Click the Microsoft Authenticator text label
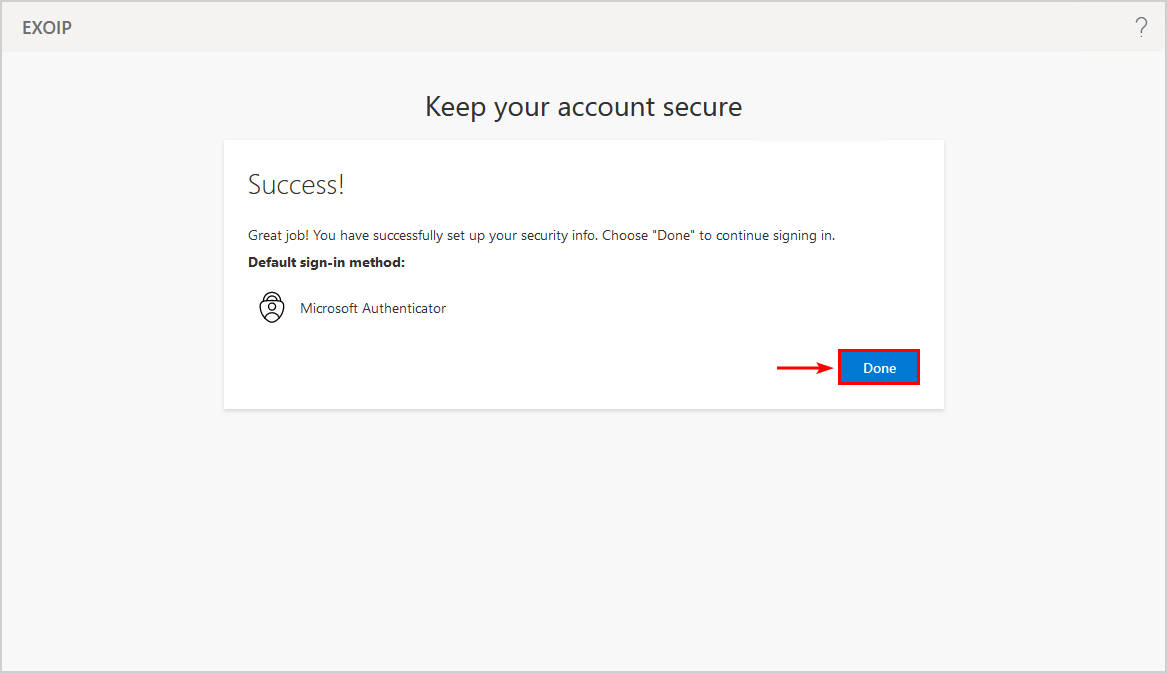This screenshot has width=1167, height=673. 373,308
